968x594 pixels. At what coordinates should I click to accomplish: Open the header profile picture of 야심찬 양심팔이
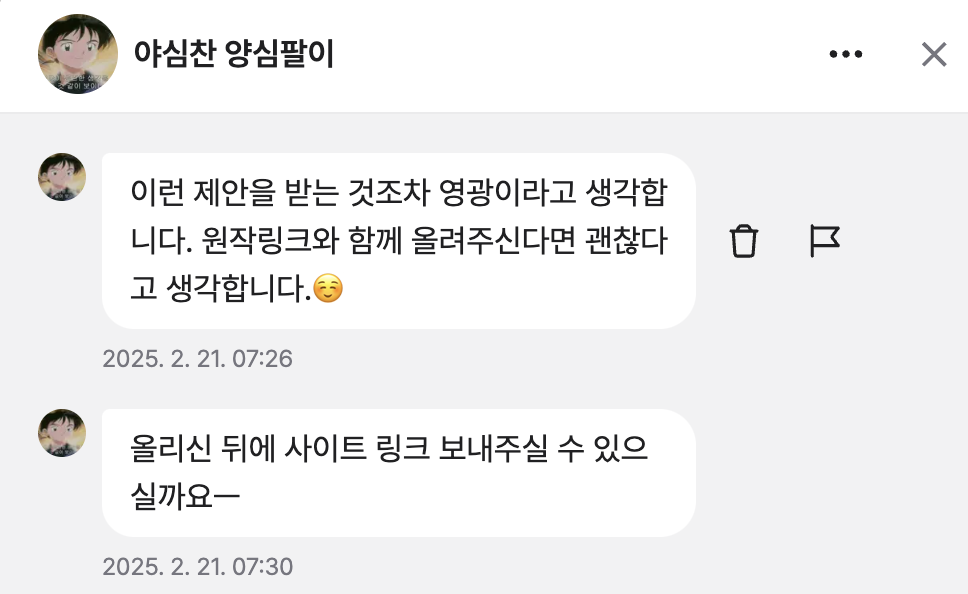pos(78,54)
